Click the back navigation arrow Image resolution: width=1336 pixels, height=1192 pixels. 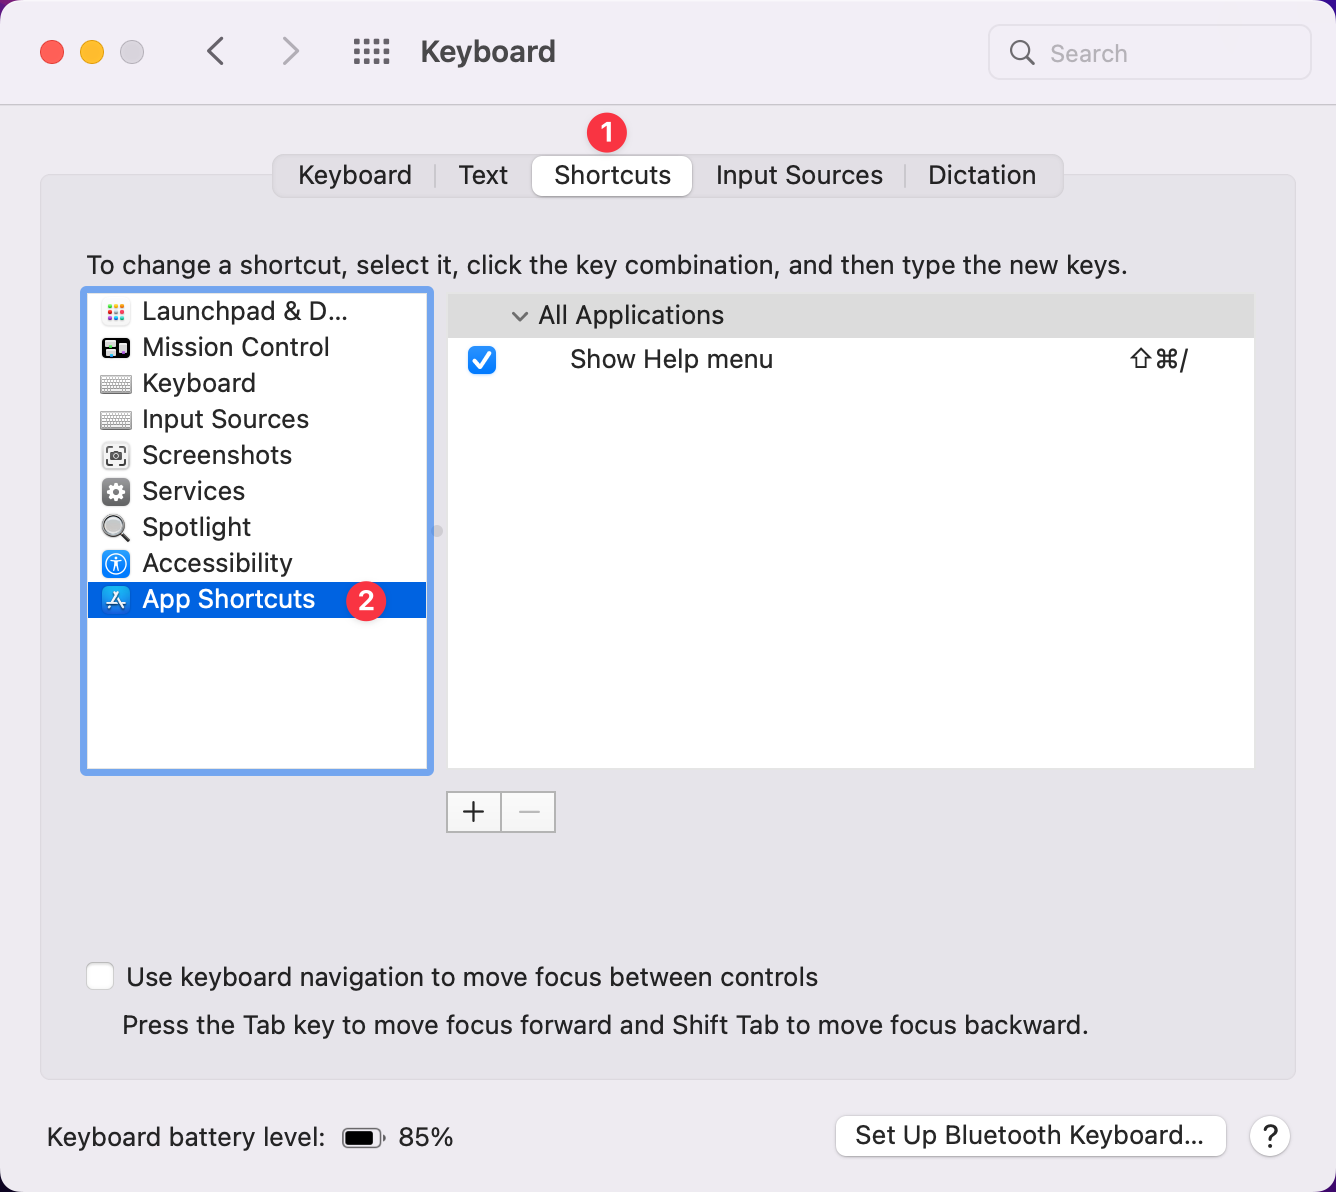tap(216, 51)
